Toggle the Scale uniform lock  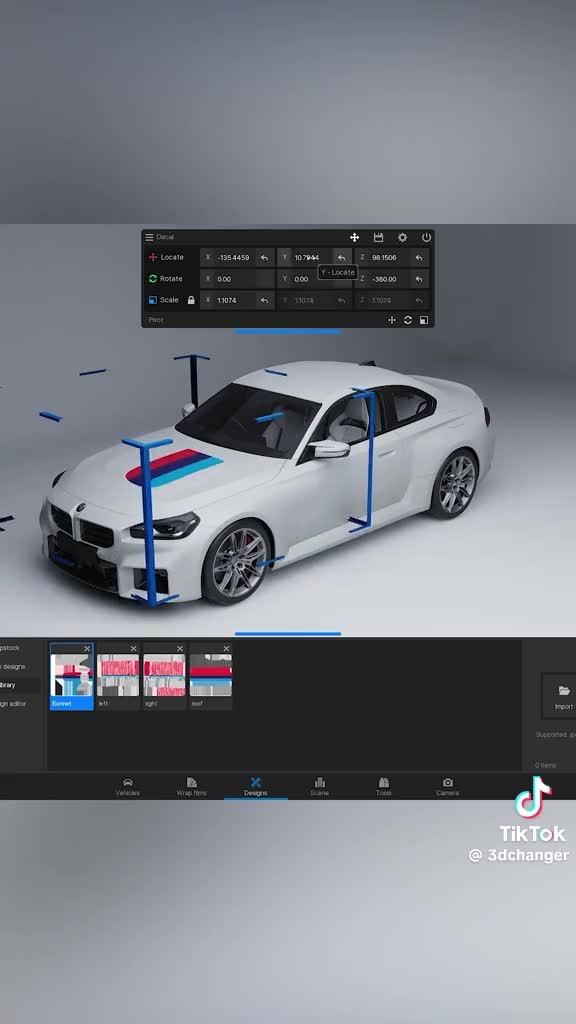(191, 300)
